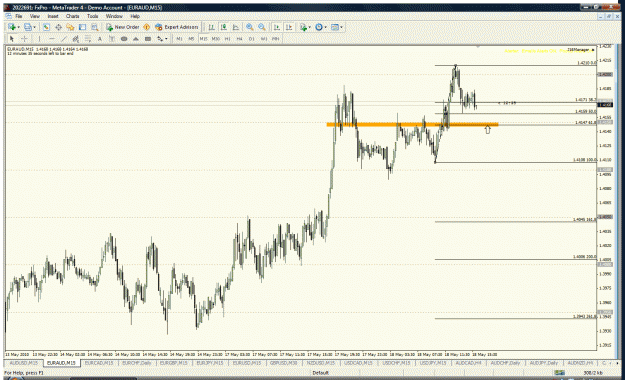Select the Horizontal Line drawing tool
The image size is (625, 380).
tap(51, 39)
